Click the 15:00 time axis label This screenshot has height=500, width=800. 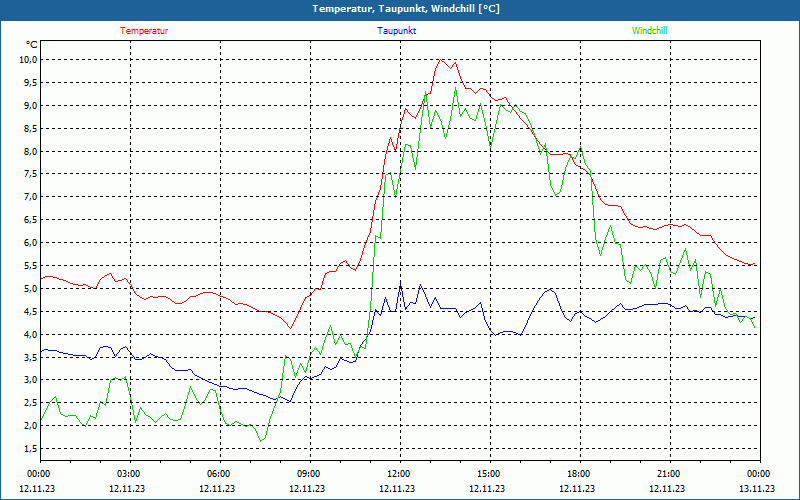coord(490,474)
